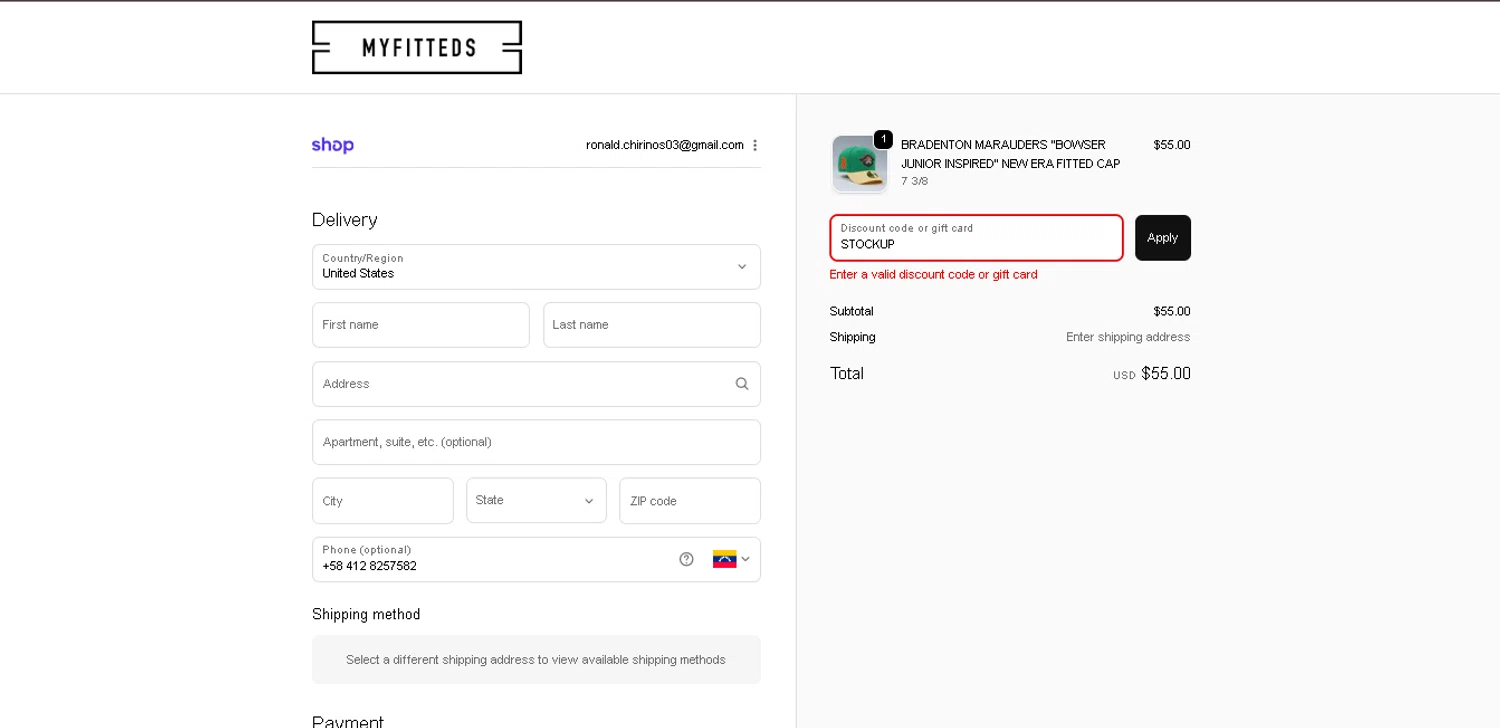Click the invalid discount code error message
The height and width of the screenshot is (728, 1500).
pyautogui.click(x=933, y=274)
